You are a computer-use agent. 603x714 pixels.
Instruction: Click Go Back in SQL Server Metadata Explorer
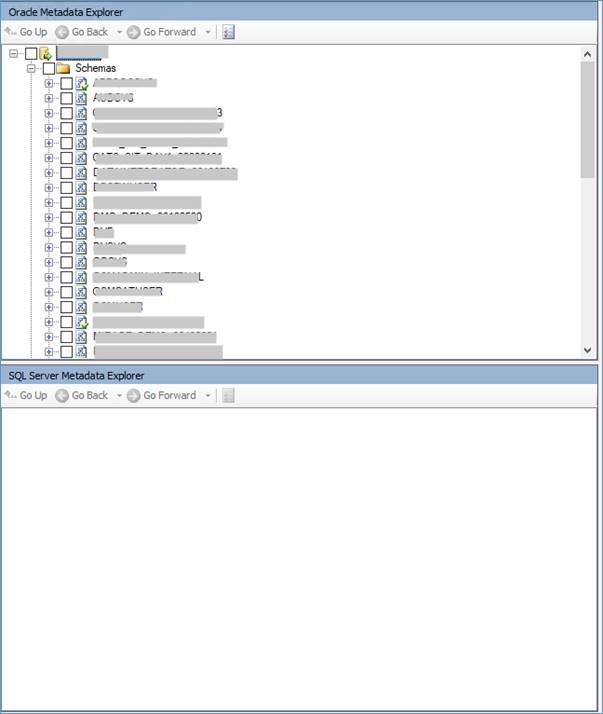click(82, 395)
